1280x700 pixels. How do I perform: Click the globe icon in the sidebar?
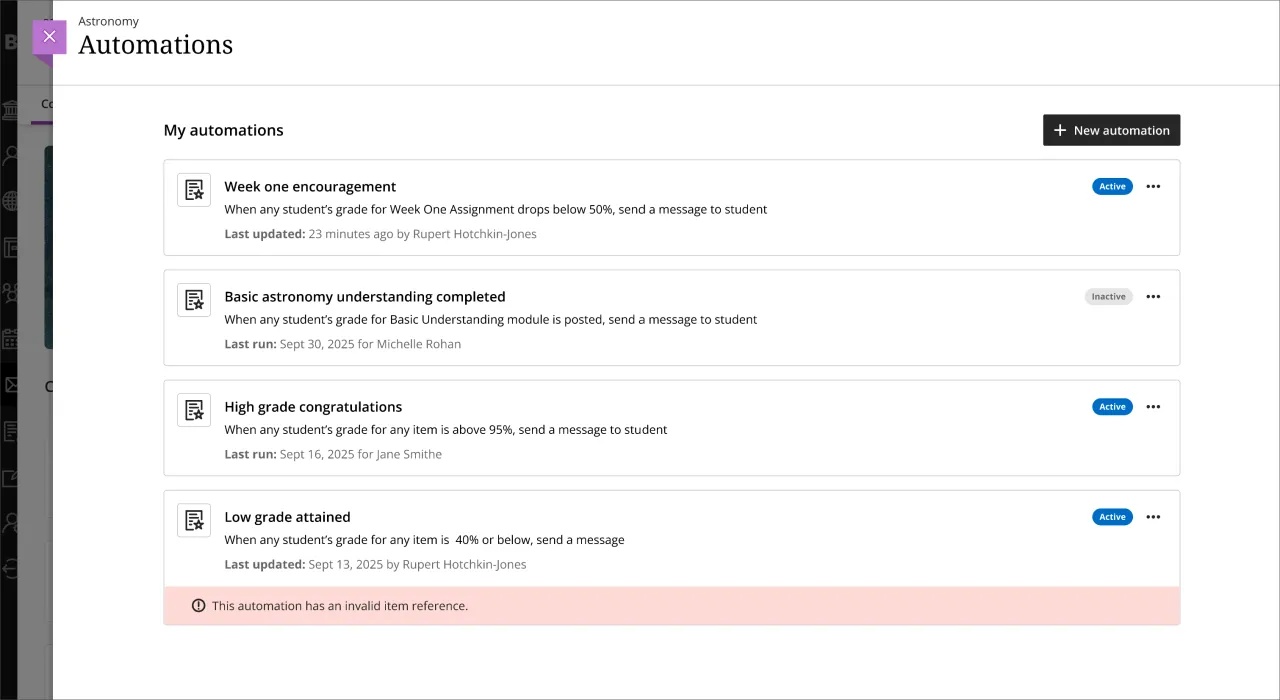11,200
